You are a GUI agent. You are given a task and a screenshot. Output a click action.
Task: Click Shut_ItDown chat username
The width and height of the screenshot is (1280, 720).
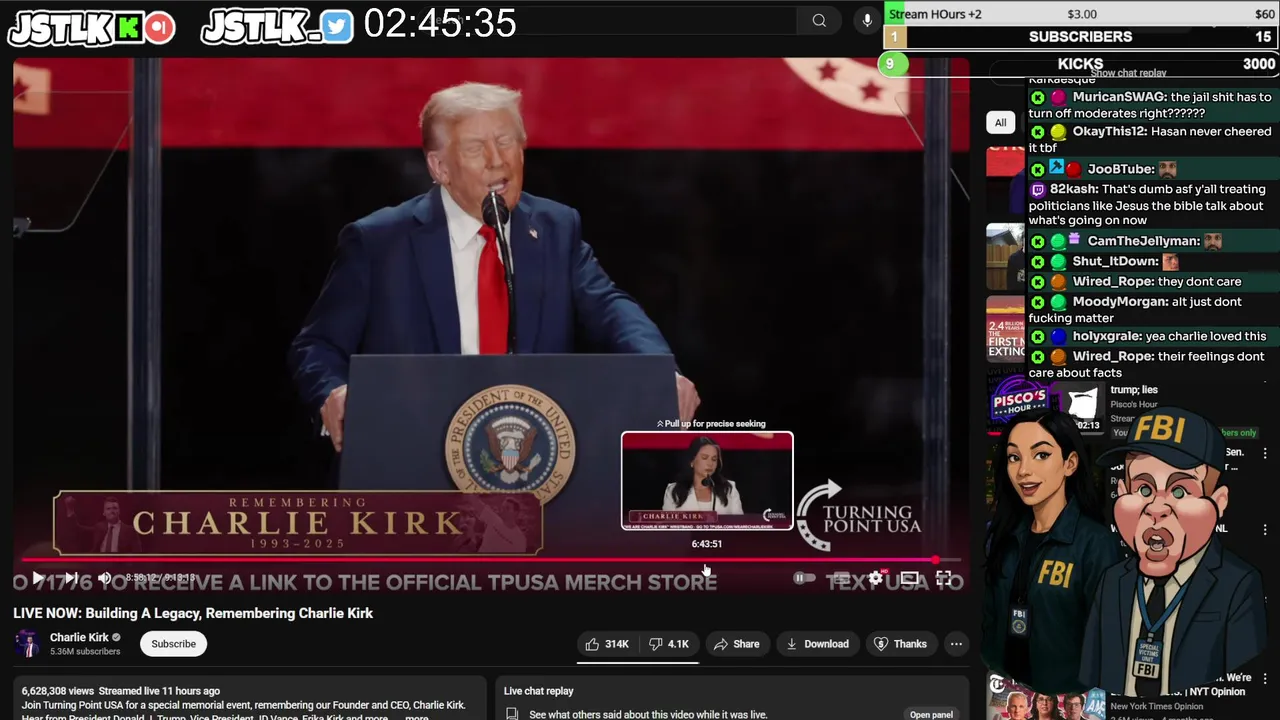point(1115,262)
